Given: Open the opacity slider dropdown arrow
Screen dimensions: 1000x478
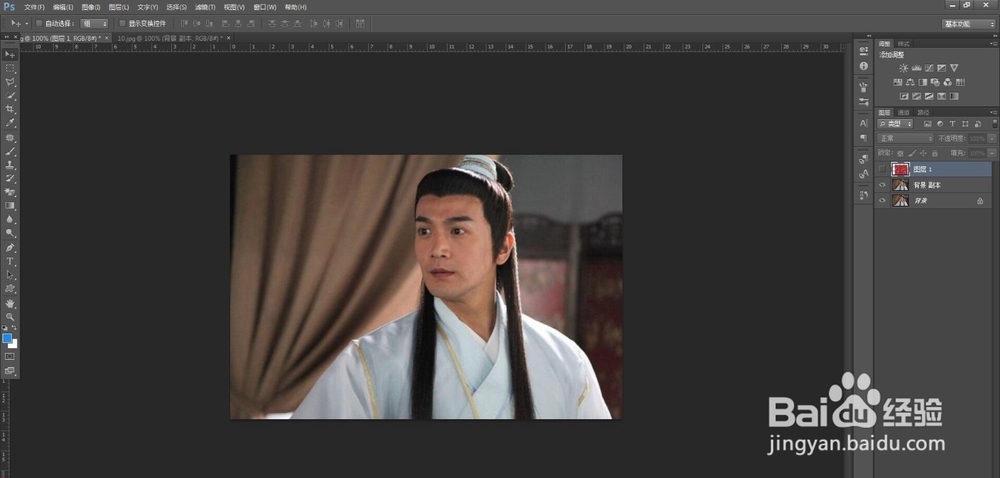Looking at the screenshot, I should (992, 138).
